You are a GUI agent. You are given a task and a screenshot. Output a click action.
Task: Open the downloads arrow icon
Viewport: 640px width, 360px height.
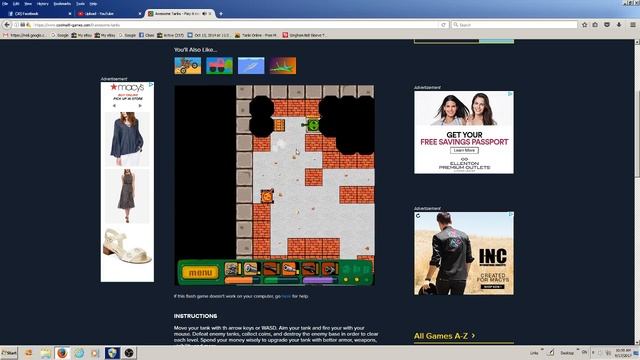tap(619, 25)
